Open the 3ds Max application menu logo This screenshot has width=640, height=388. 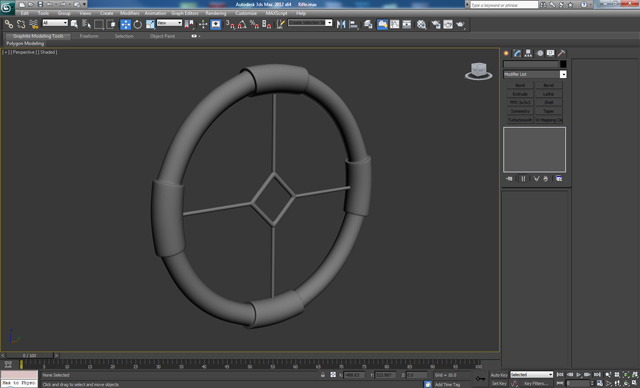[7, 7]
